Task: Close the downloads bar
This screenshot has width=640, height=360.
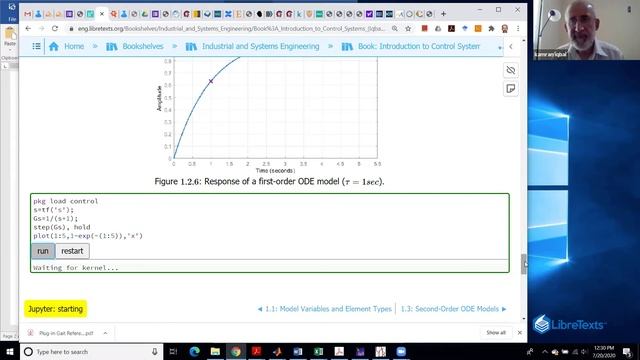Action: tap(520, 333)
